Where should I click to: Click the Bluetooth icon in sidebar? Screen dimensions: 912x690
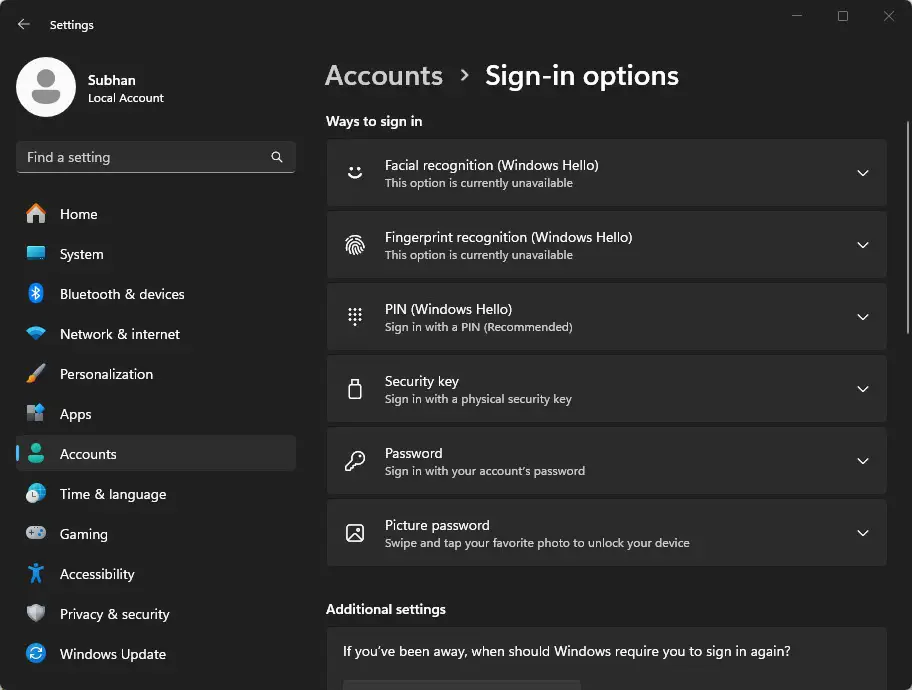[35, 293]
